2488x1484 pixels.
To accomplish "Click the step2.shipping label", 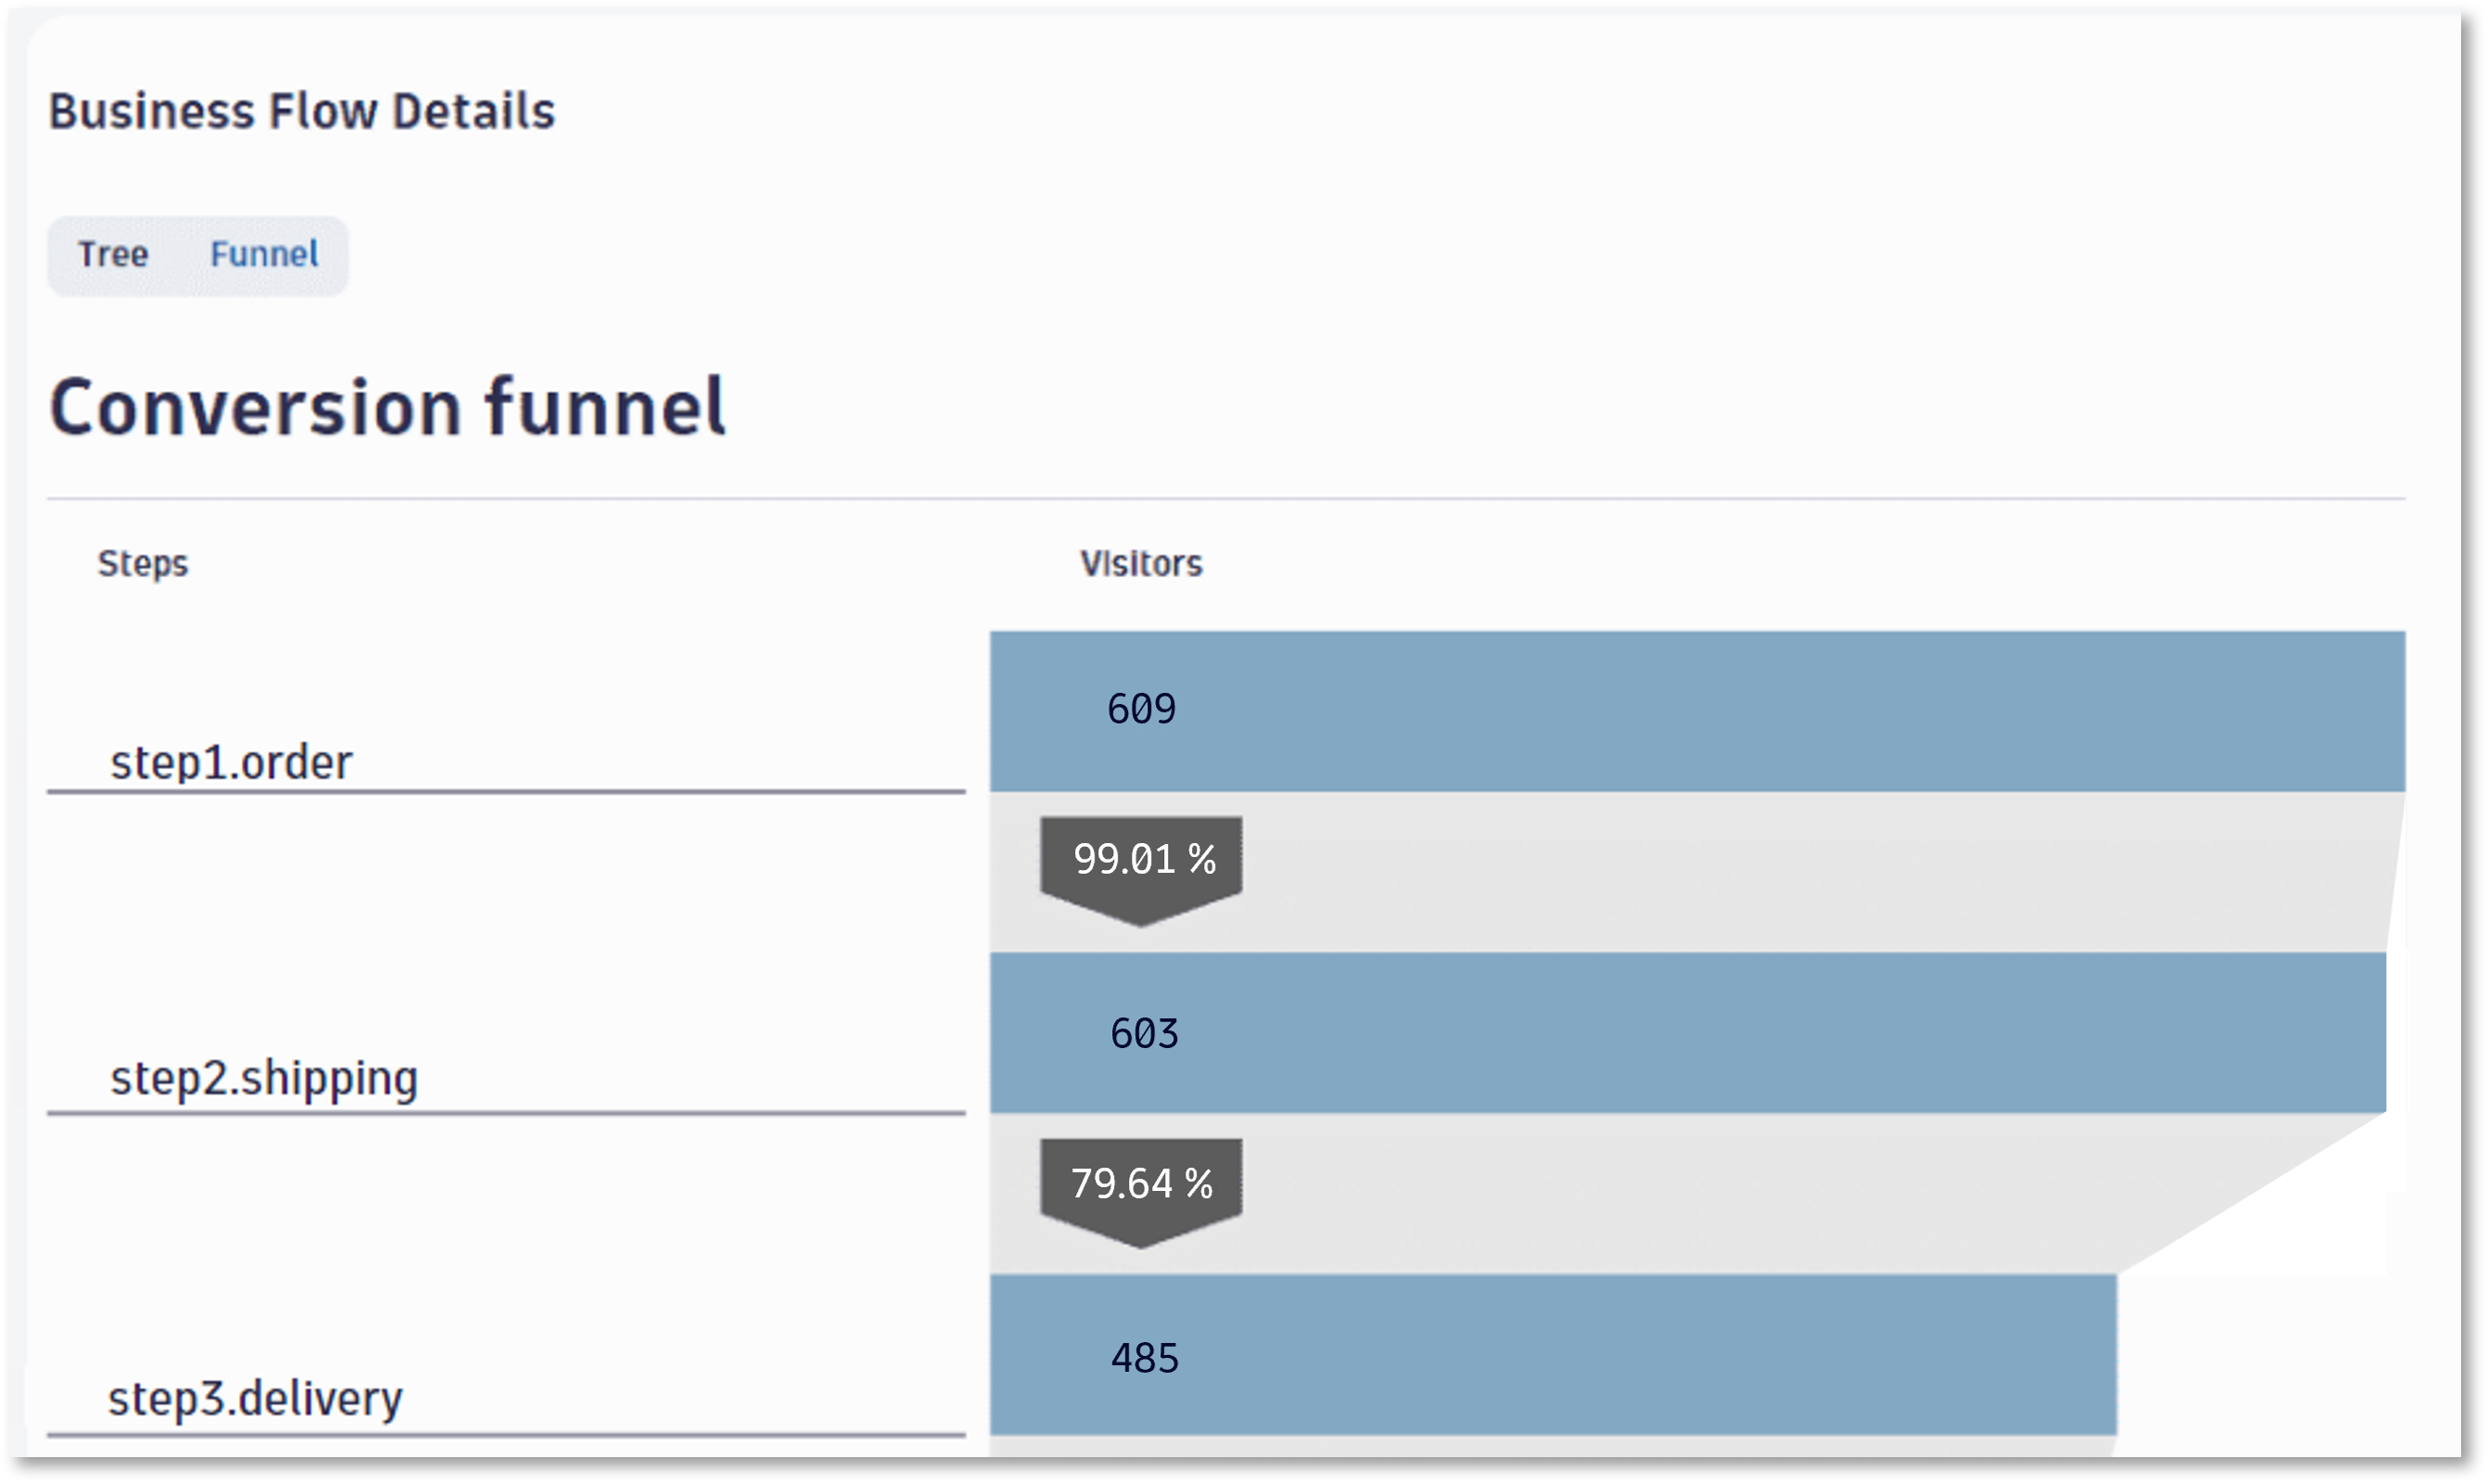I will 264,1078.
